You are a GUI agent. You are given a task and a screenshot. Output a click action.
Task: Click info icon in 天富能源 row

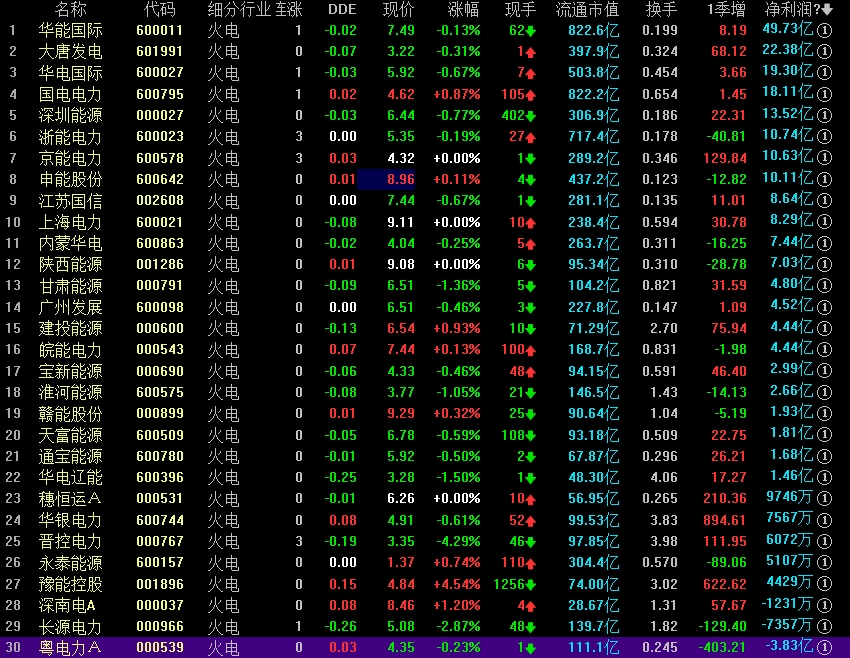pos(824,435)
